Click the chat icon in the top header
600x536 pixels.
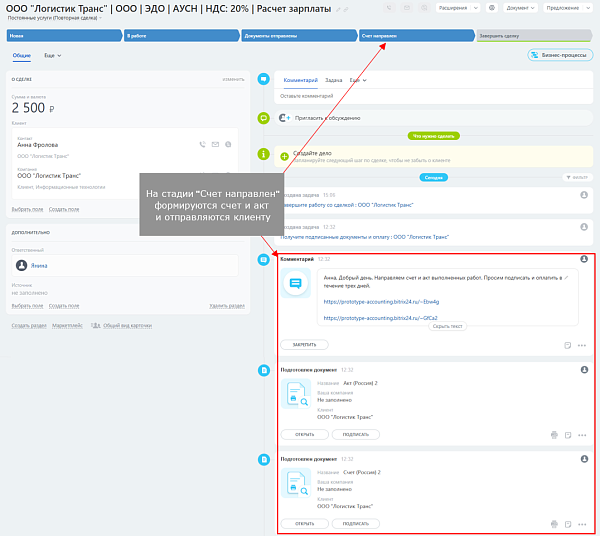point(424,8)
